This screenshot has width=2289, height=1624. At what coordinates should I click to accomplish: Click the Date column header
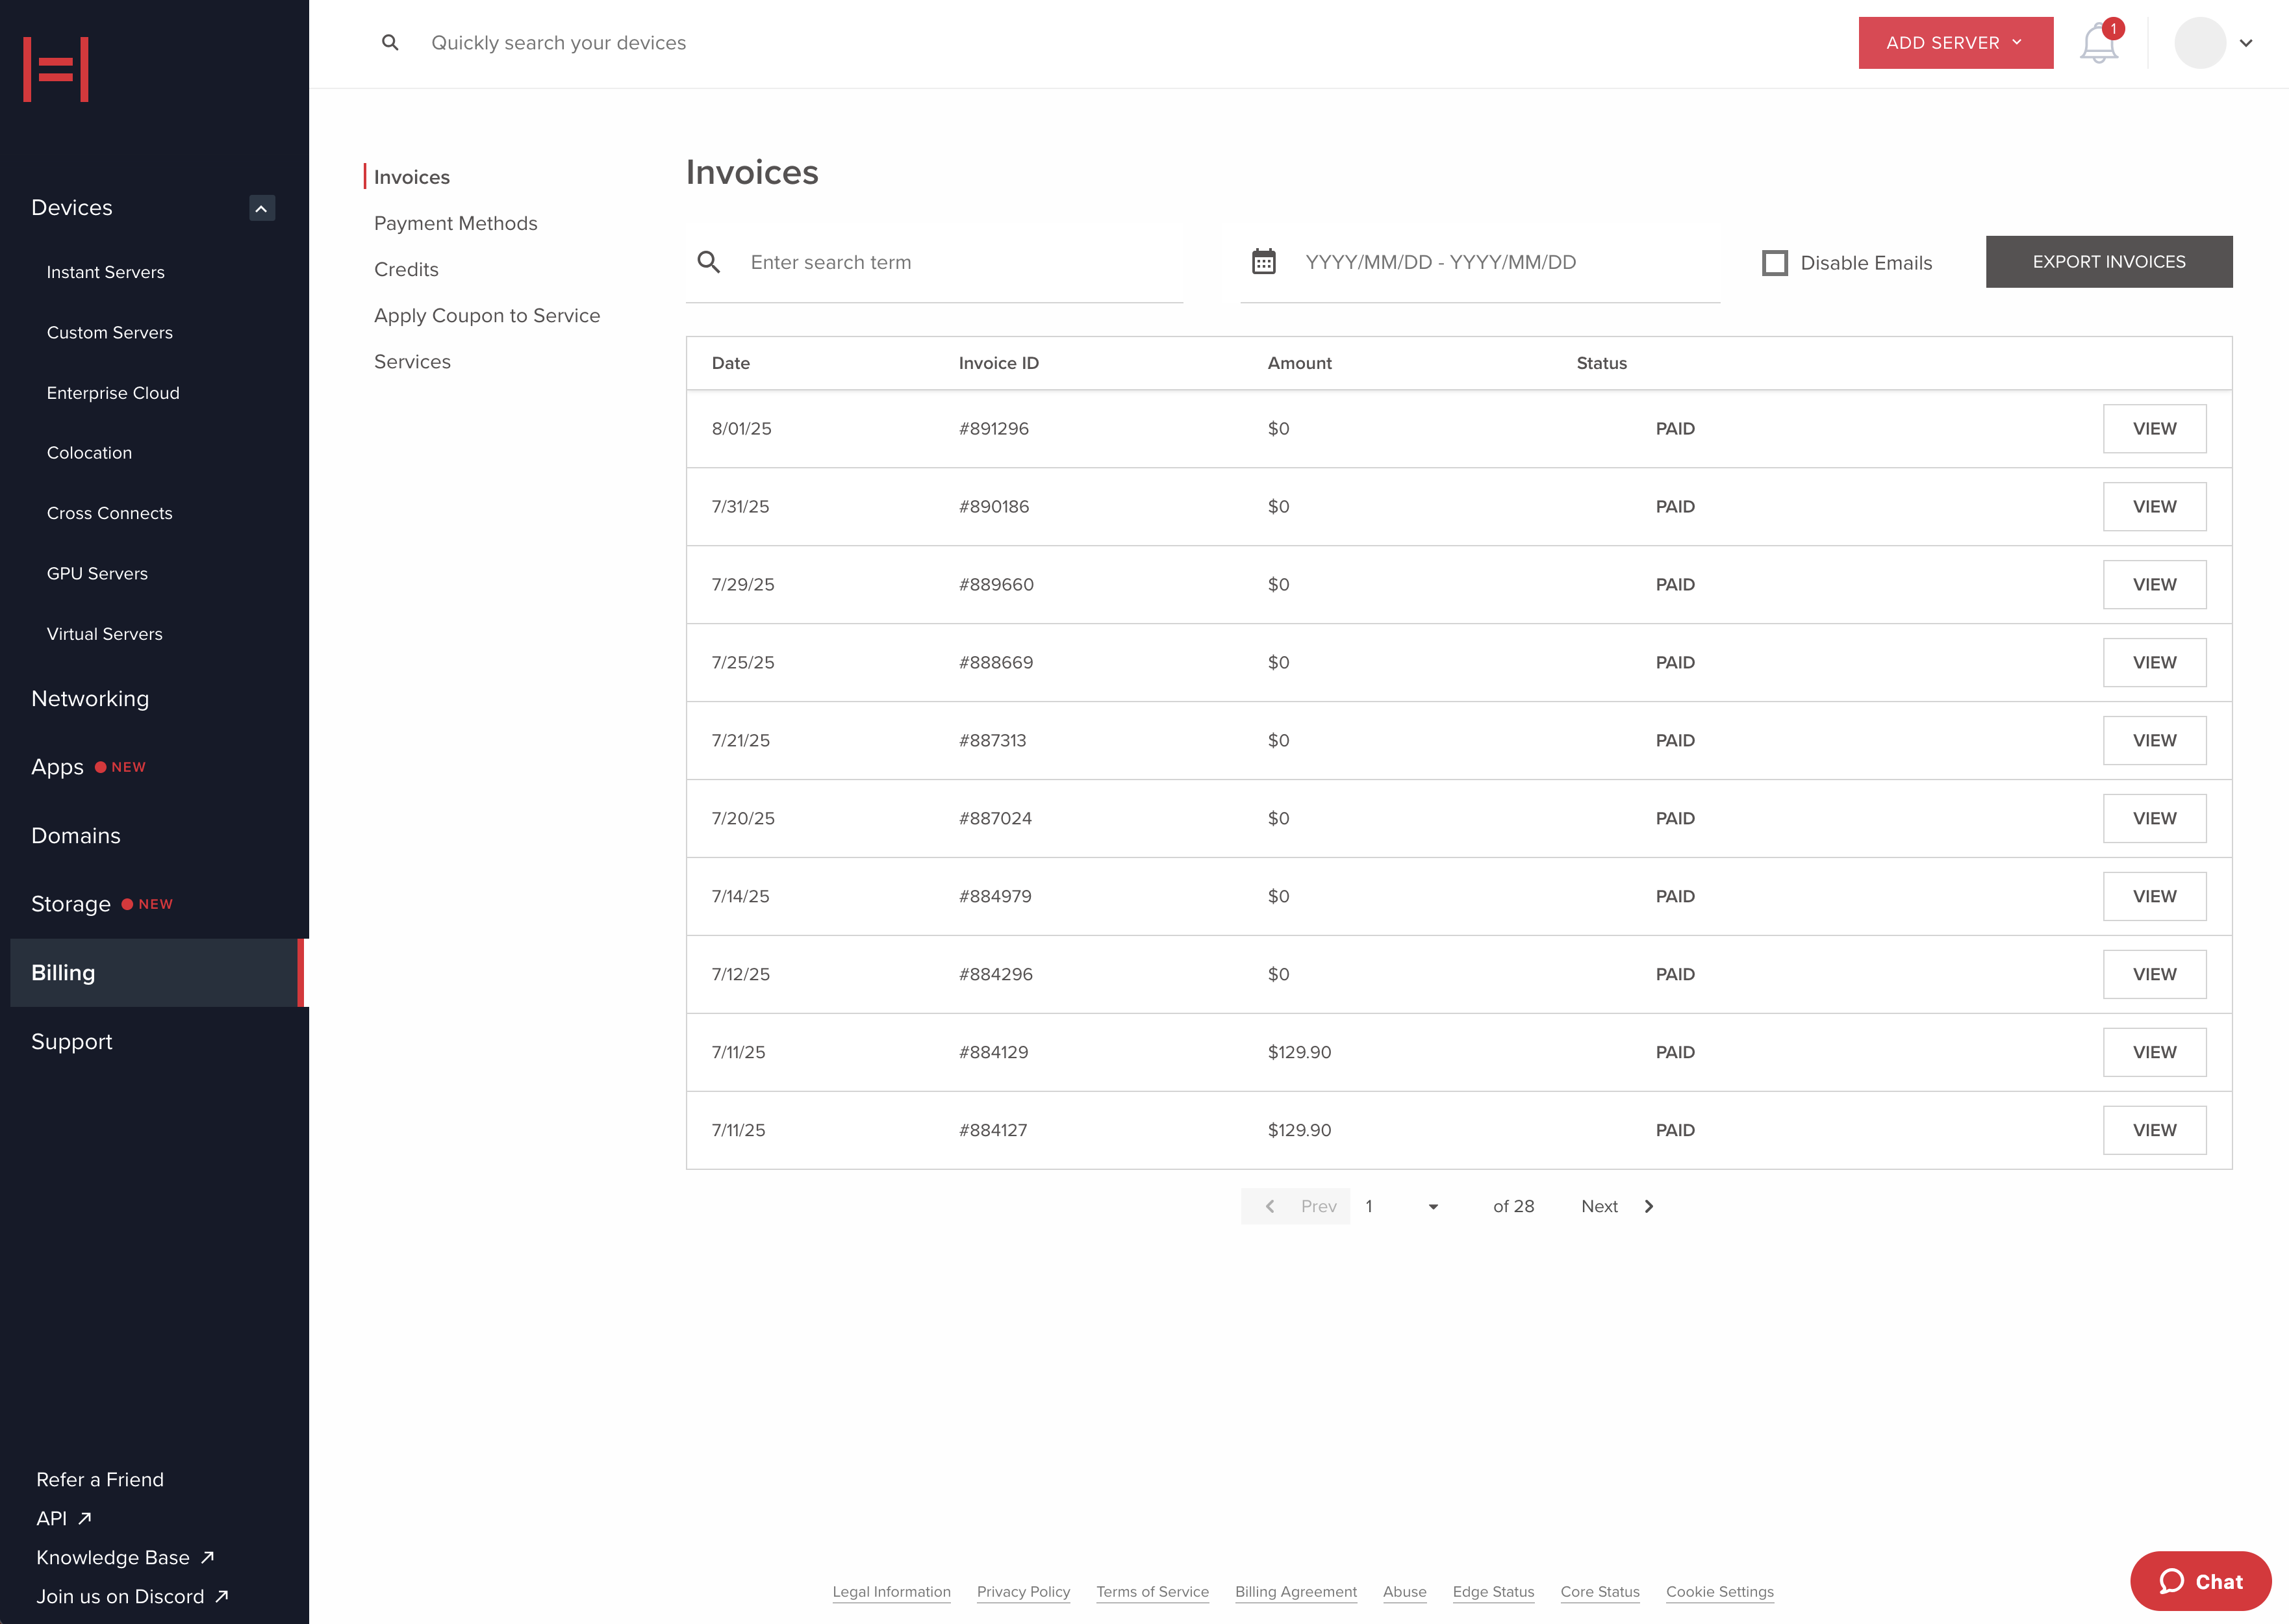730,363
